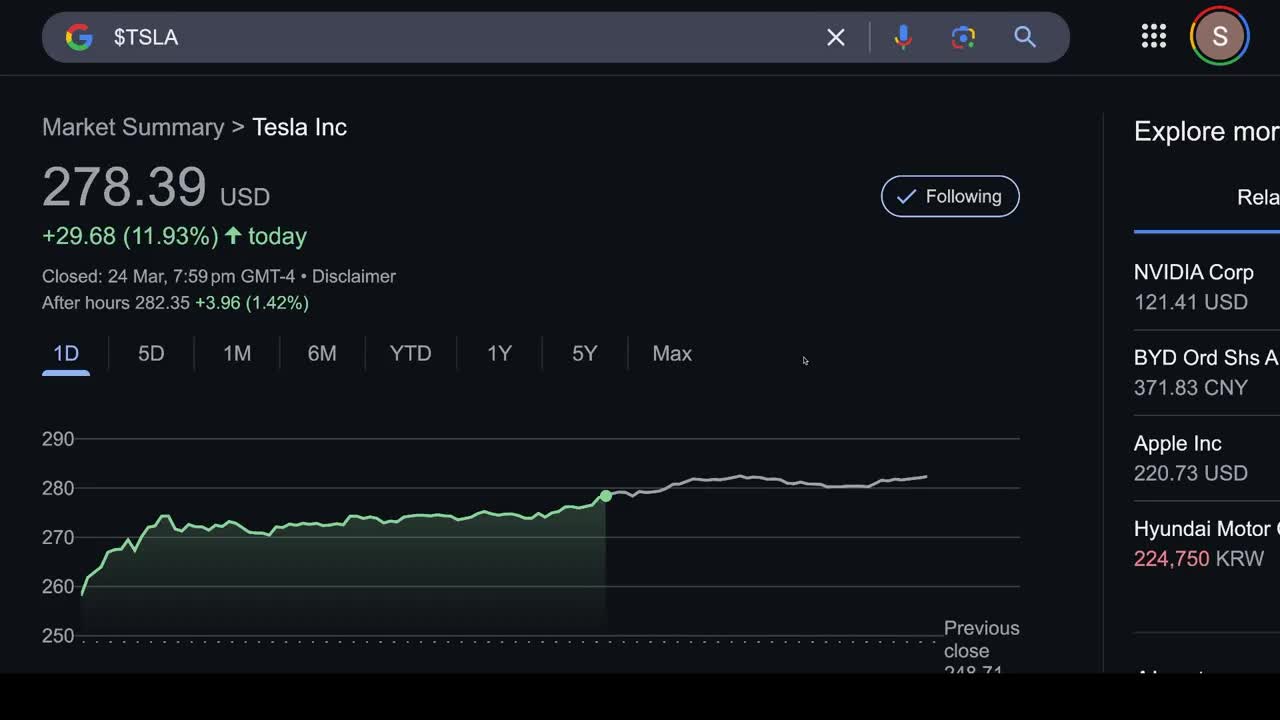This screenshot has height=720, width=1280.
Task: Click the 290 y-axis label
Action: [58, 439]
